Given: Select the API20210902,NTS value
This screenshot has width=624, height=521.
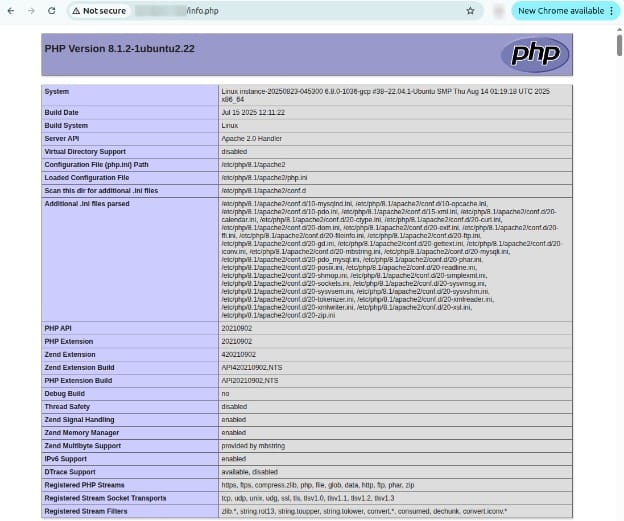Looking at the screenshot, I should [250, 381].
